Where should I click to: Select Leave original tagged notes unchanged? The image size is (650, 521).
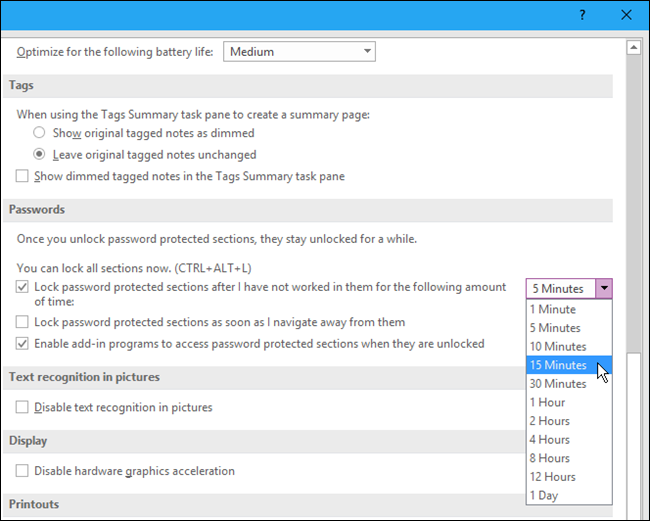point(39,155)
